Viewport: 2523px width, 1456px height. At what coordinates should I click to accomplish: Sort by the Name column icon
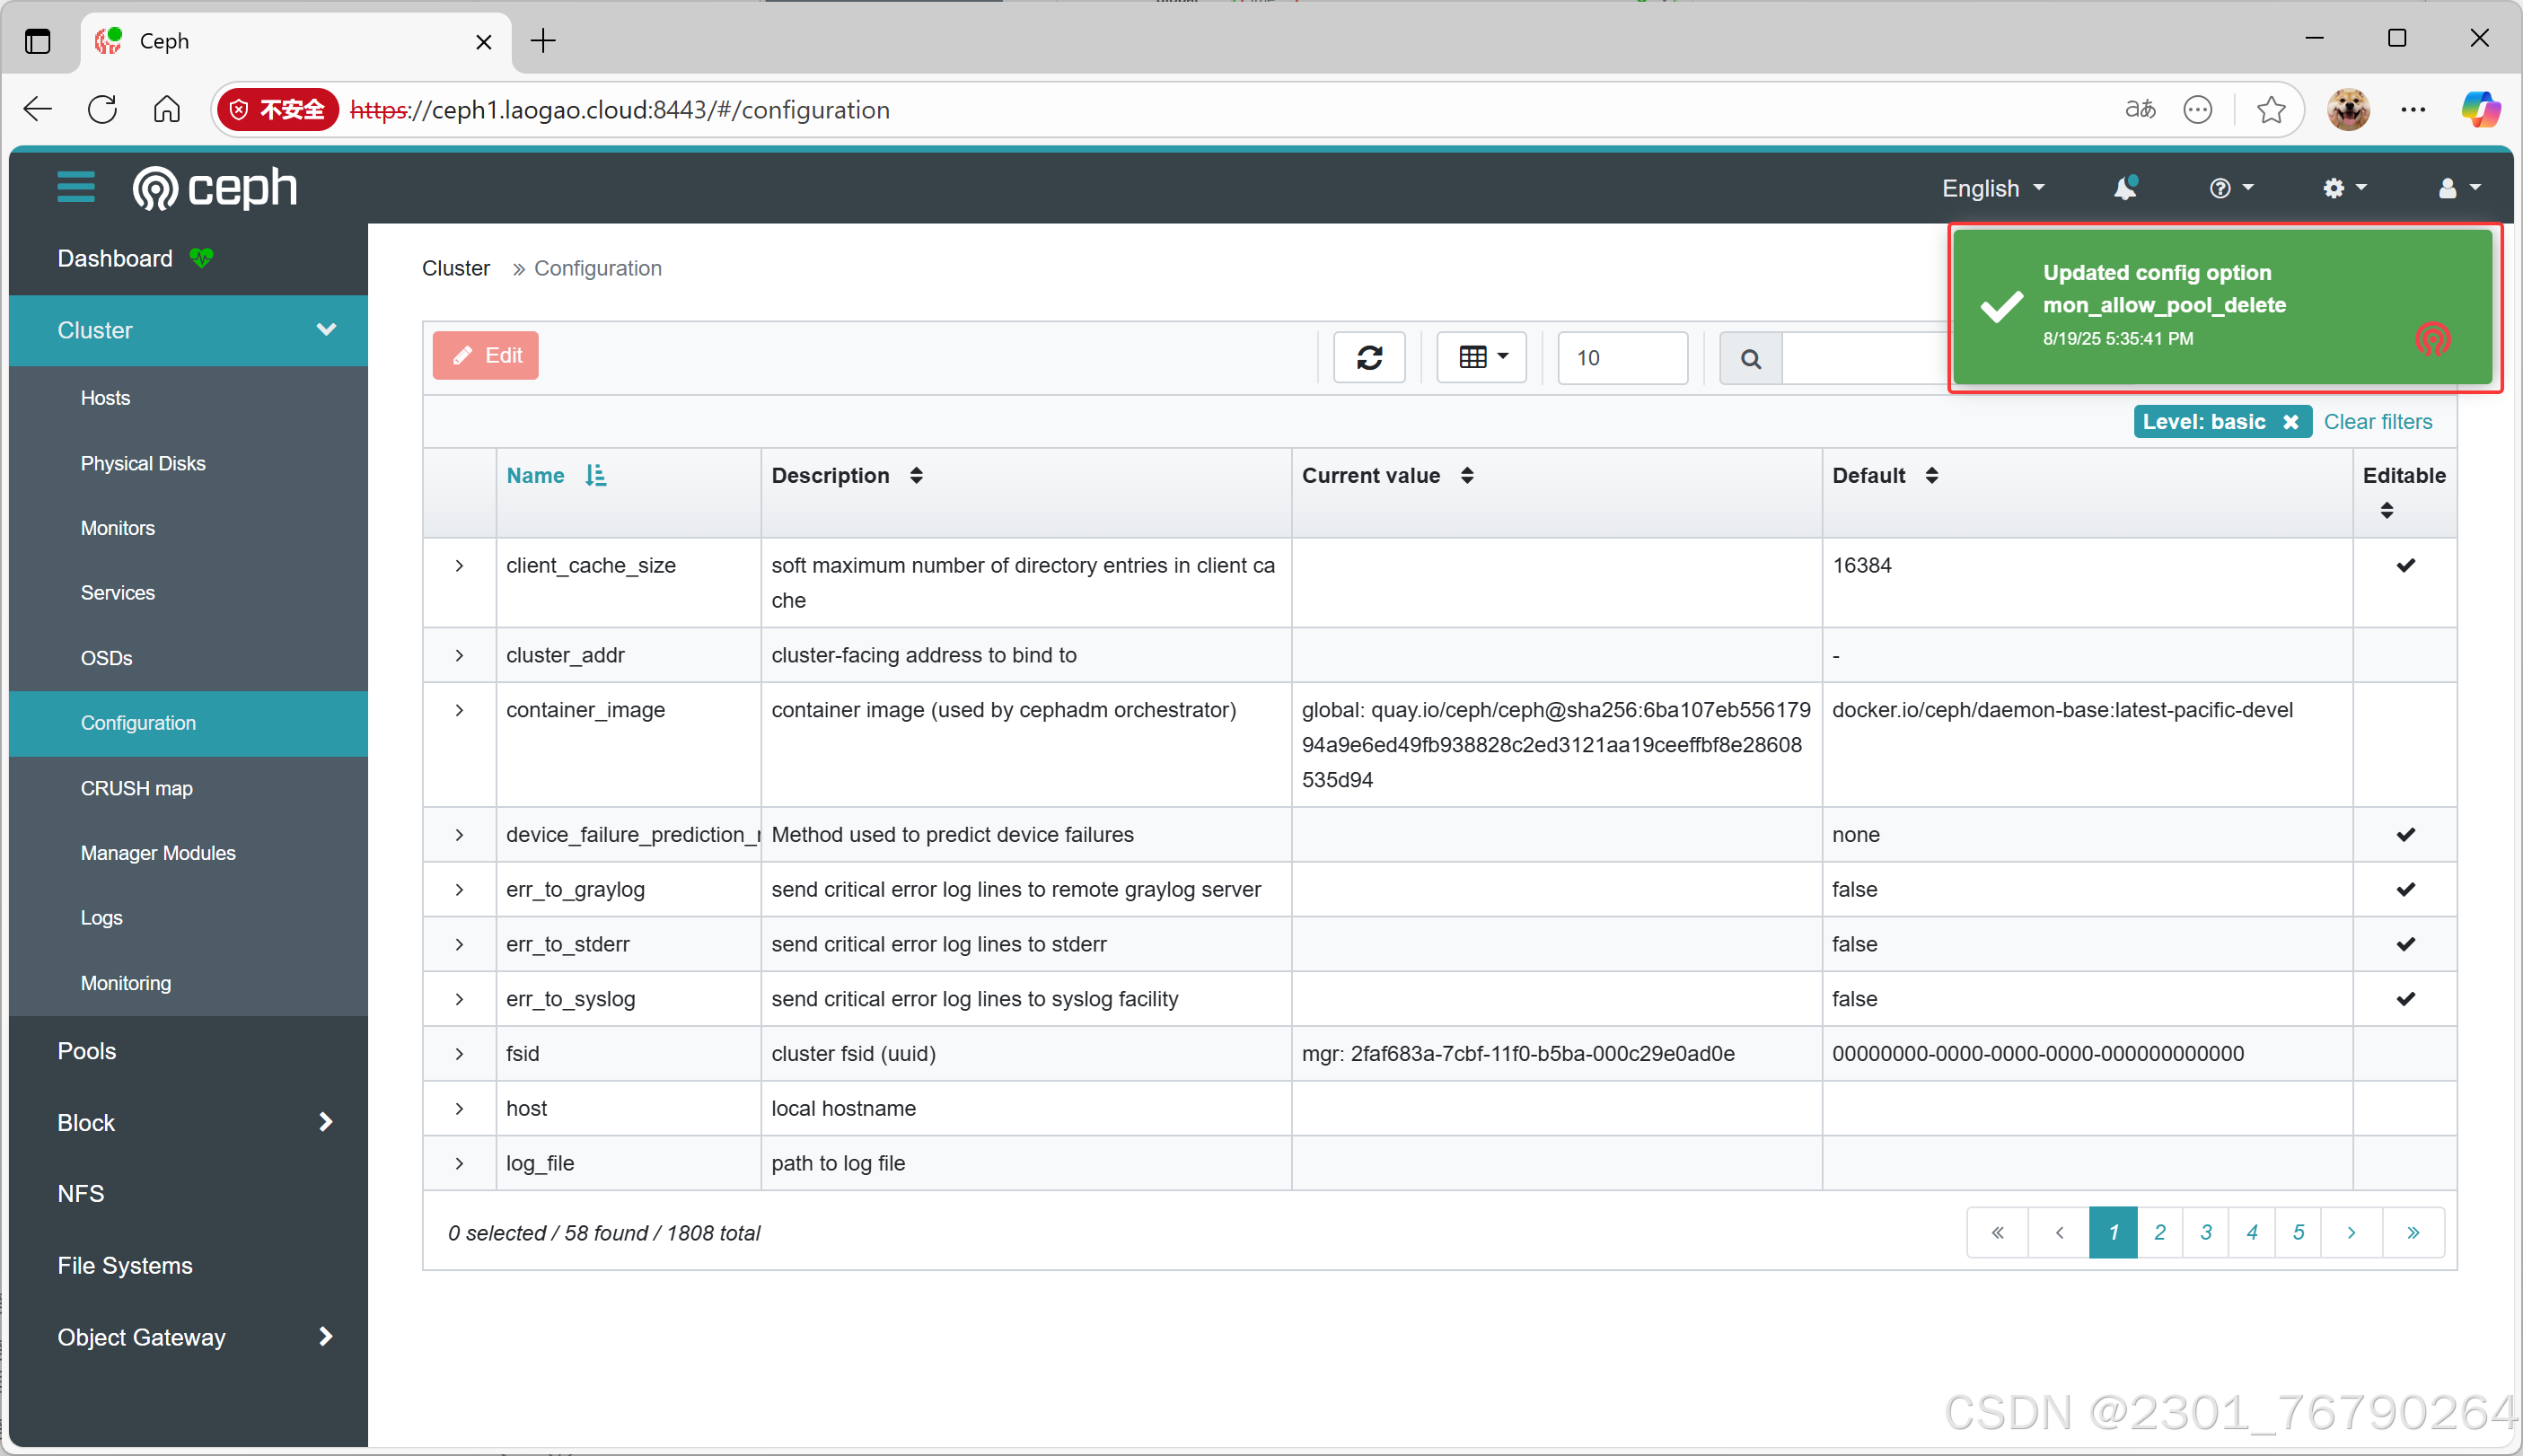596,476
